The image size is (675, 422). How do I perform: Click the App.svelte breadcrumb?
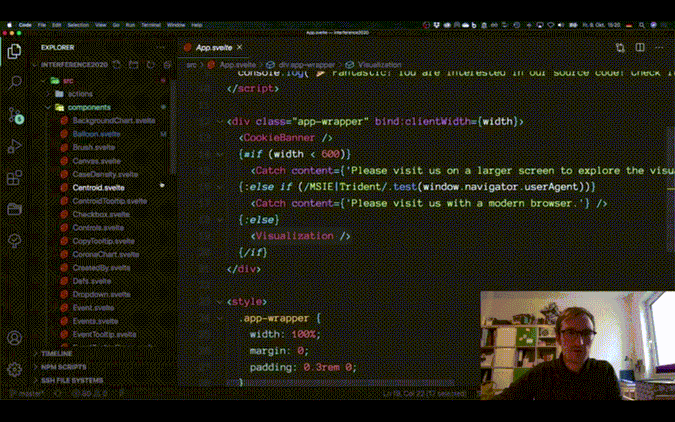tap(232, 65)
